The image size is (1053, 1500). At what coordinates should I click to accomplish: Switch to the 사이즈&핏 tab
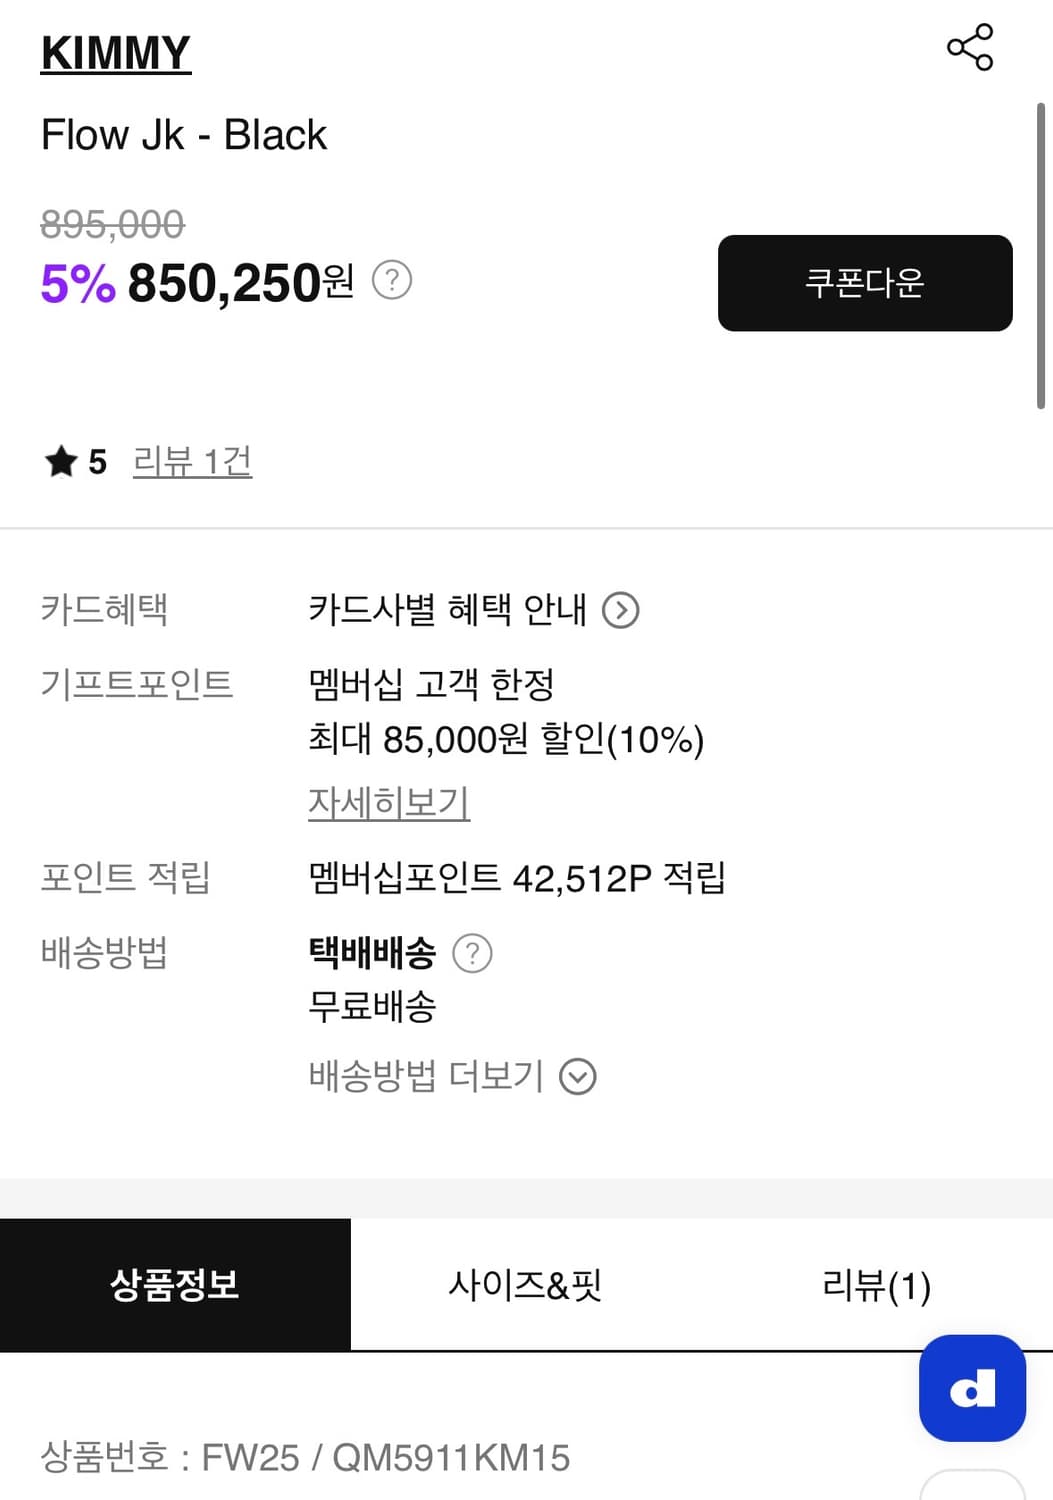(x=525, y=1285)
